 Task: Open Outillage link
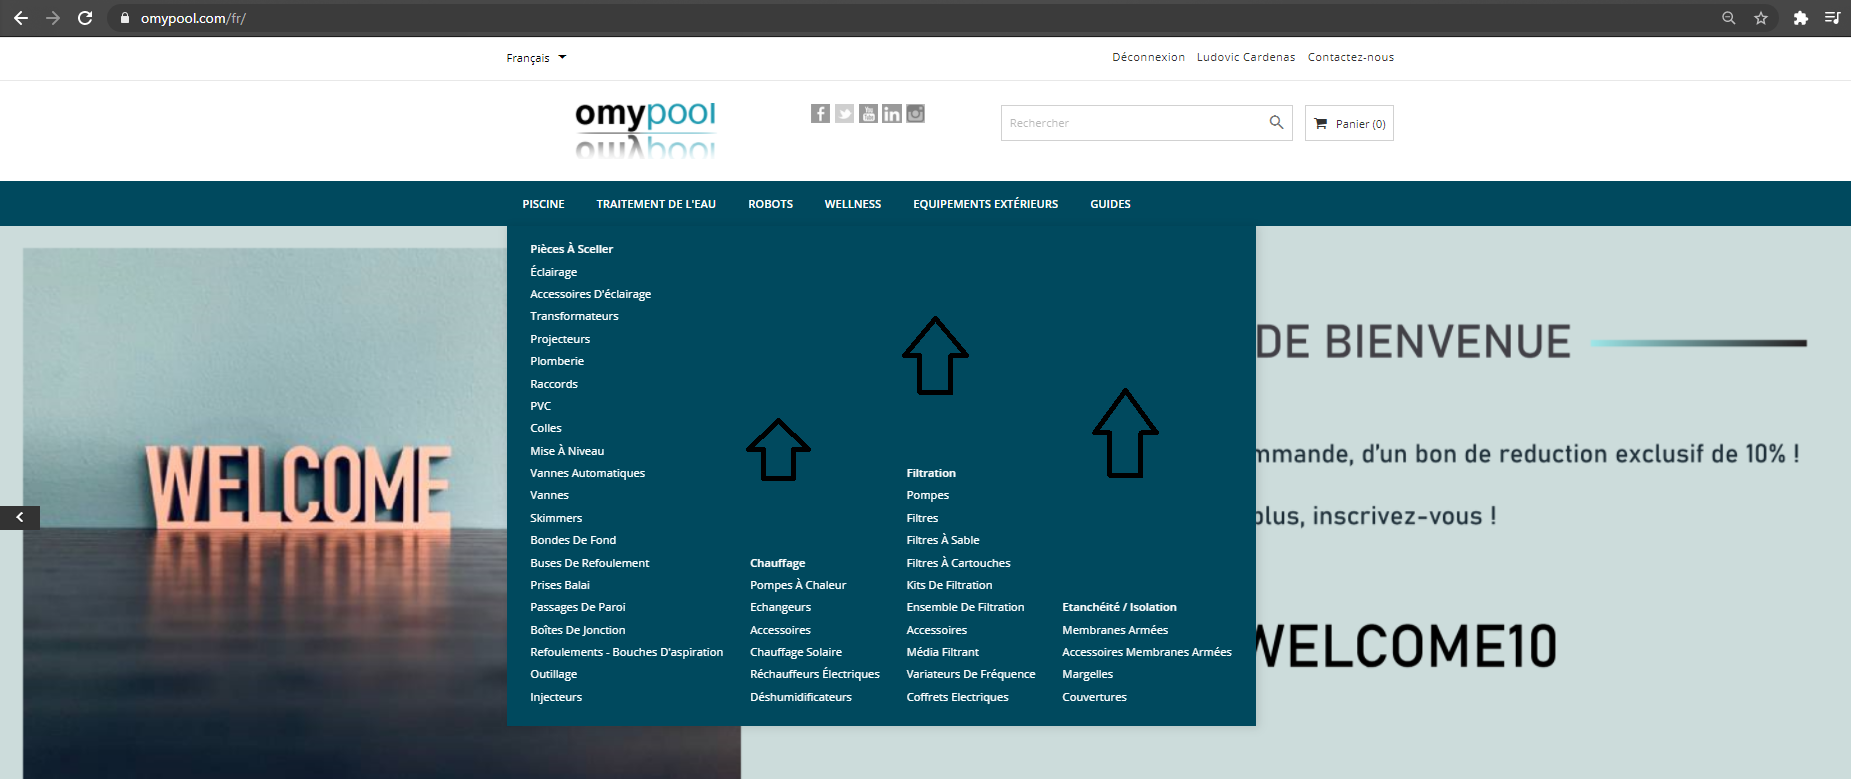click(x=553, y=674)
